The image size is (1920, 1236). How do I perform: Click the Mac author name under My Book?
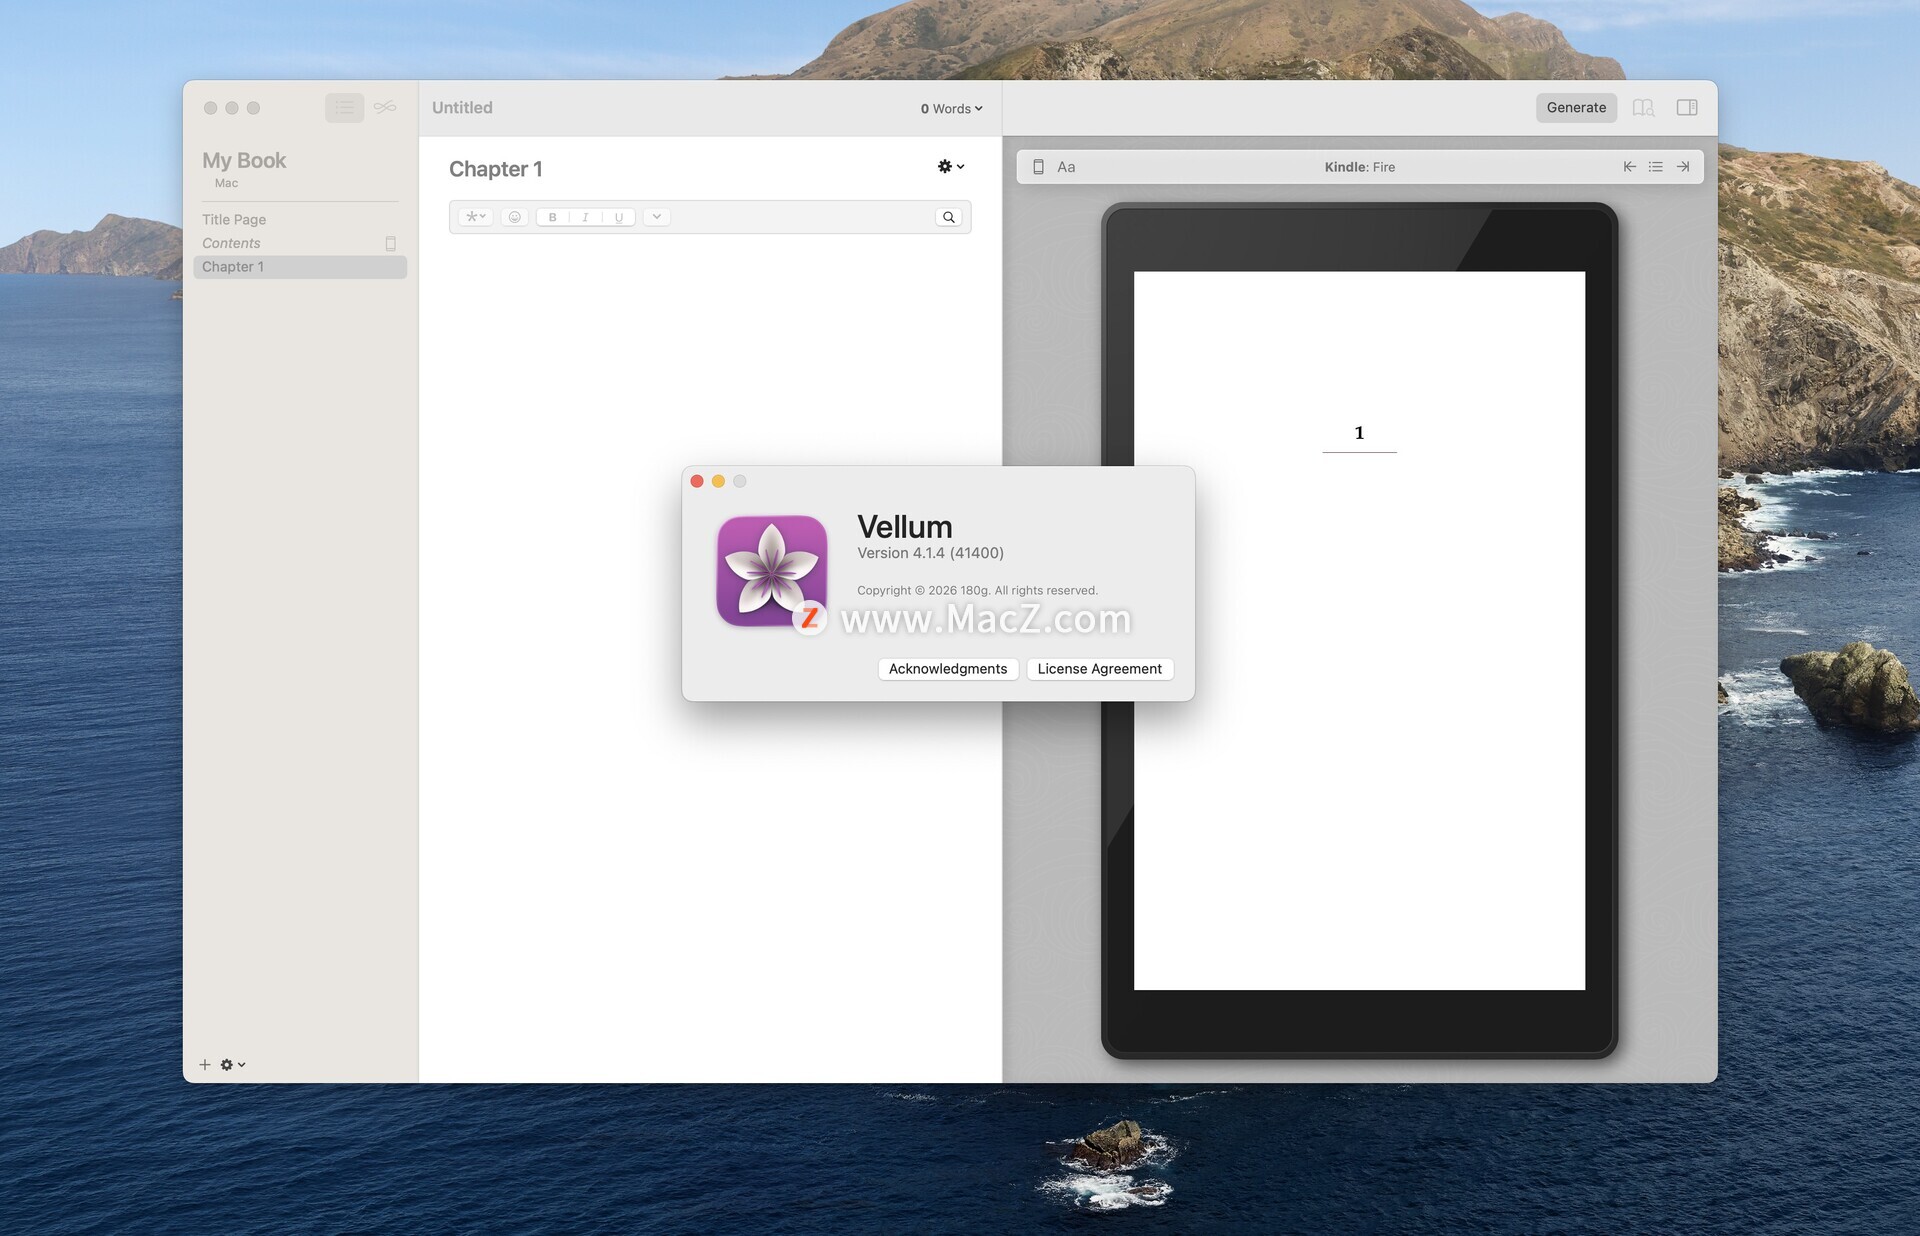coord(226,183)
